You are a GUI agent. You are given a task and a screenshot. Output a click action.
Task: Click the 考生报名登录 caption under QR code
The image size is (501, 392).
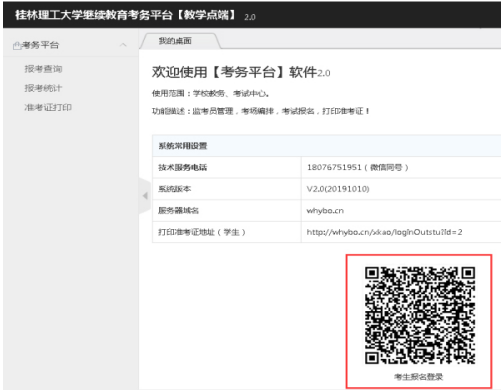tap(419, 377)
